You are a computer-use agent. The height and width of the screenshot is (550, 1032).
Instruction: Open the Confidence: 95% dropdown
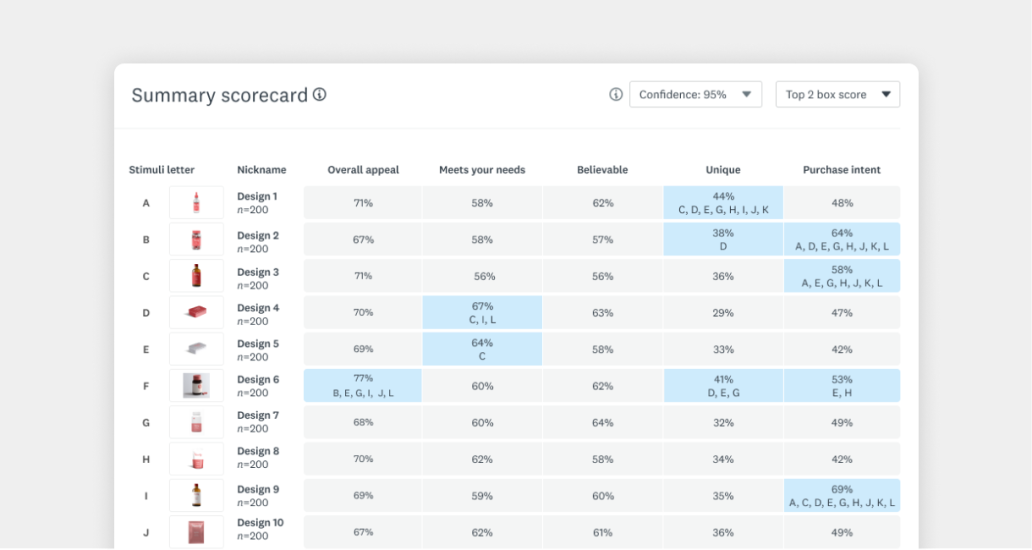pos(695,95)
